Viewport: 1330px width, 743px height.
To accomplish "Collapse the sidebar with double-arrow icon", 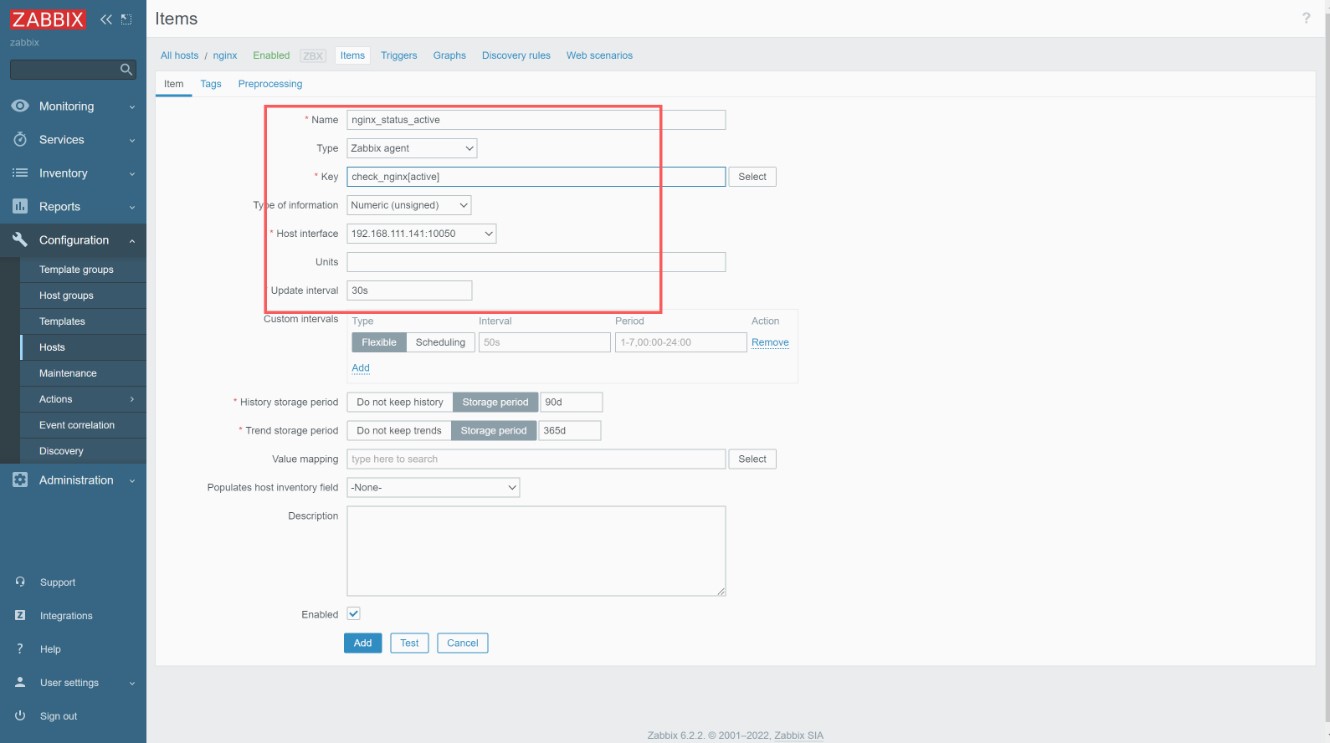I will coord(106,19).
